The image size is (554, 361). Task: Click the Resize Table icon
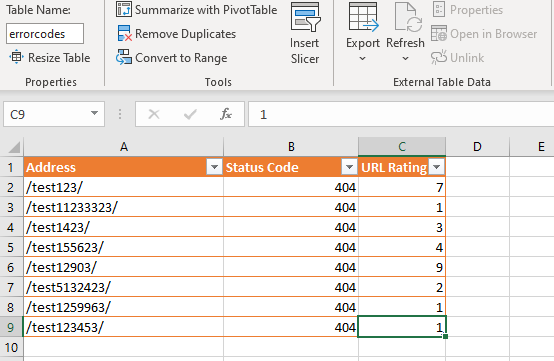click(x=16, y=57)
